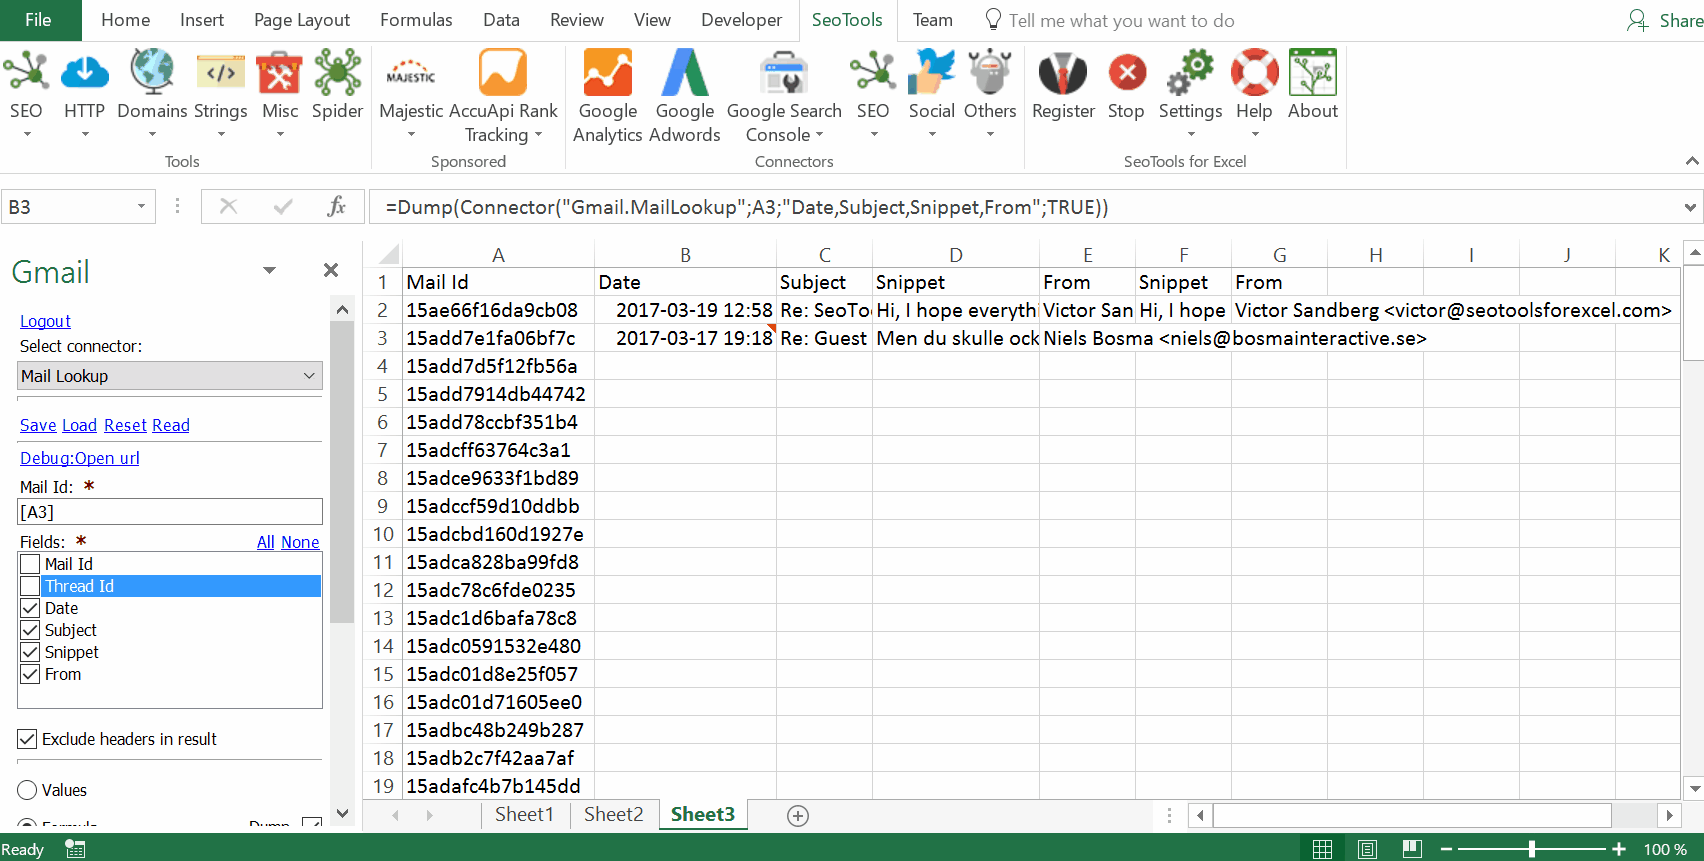Click the macro record status bar icon
The image size is (1704, 861).
click(x=75, y=849)
